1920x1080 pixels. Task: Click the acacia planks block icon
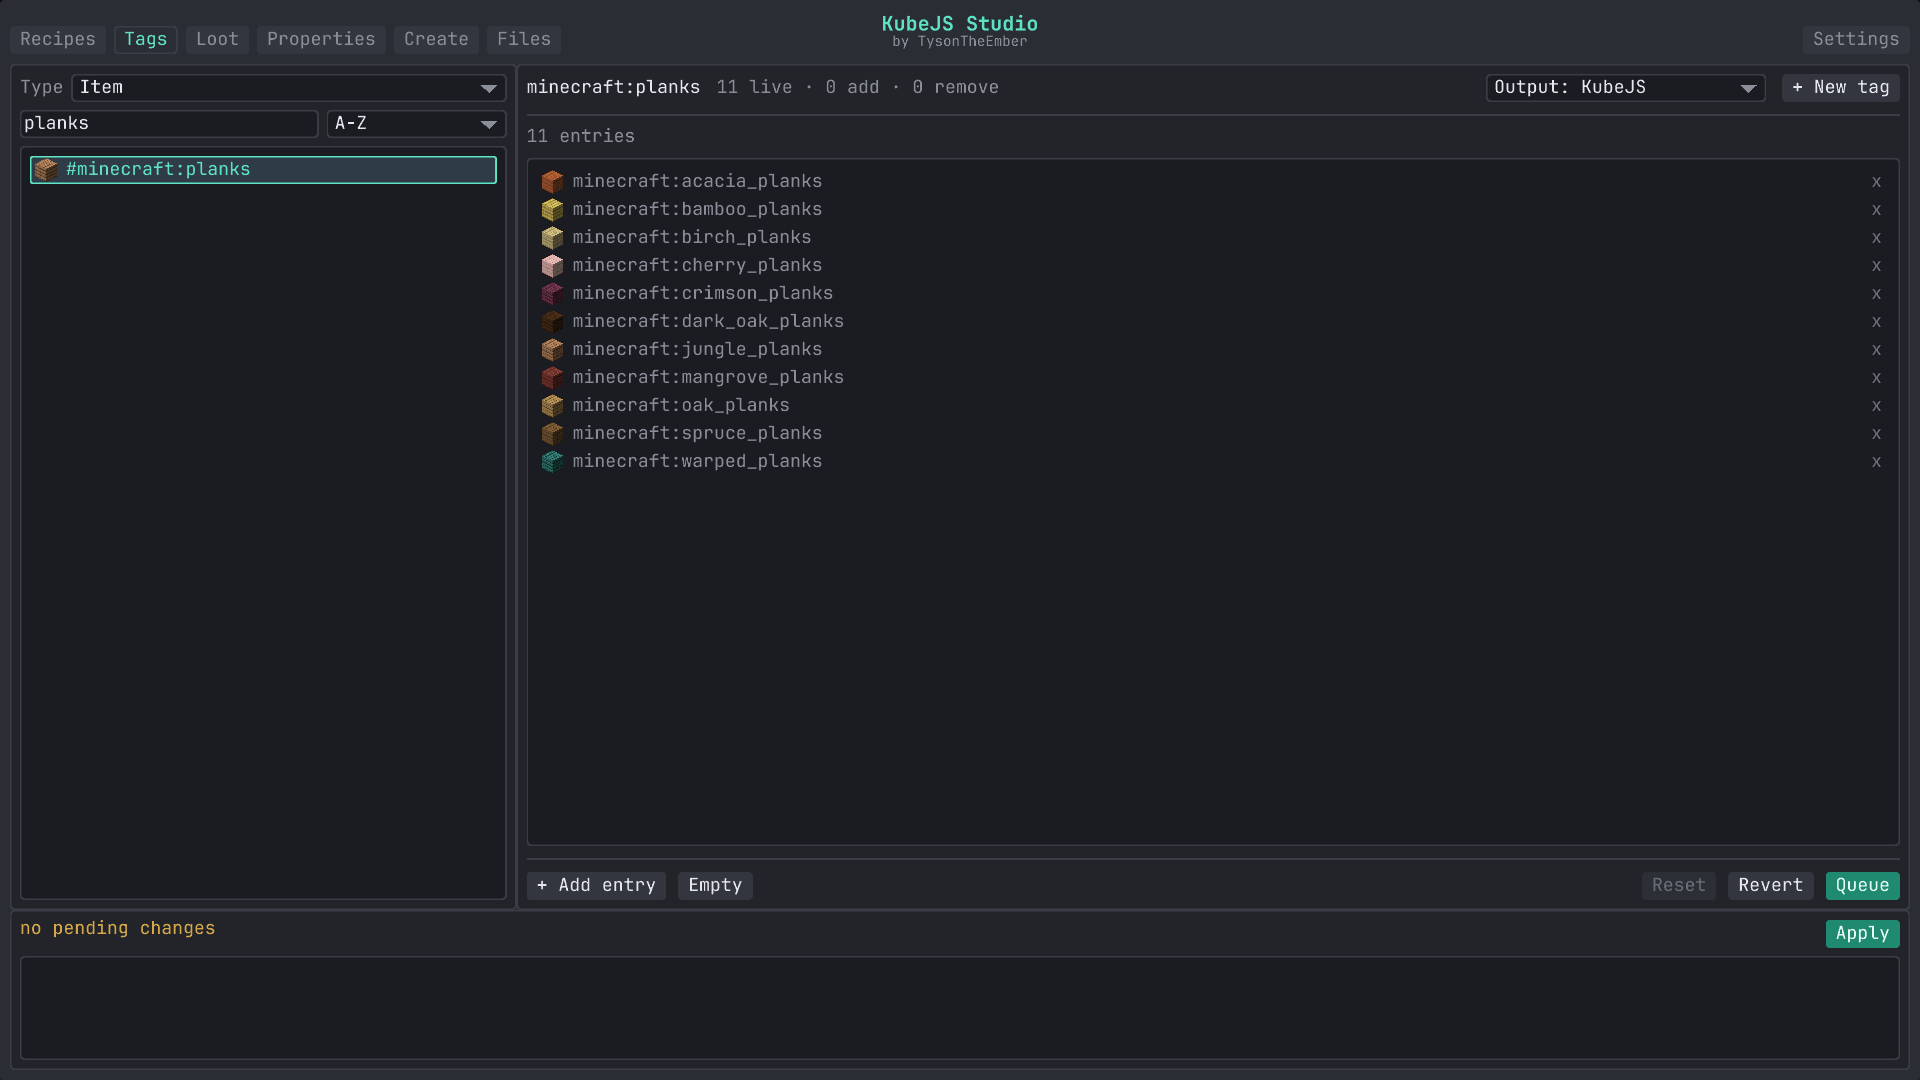tap(552, 181)
